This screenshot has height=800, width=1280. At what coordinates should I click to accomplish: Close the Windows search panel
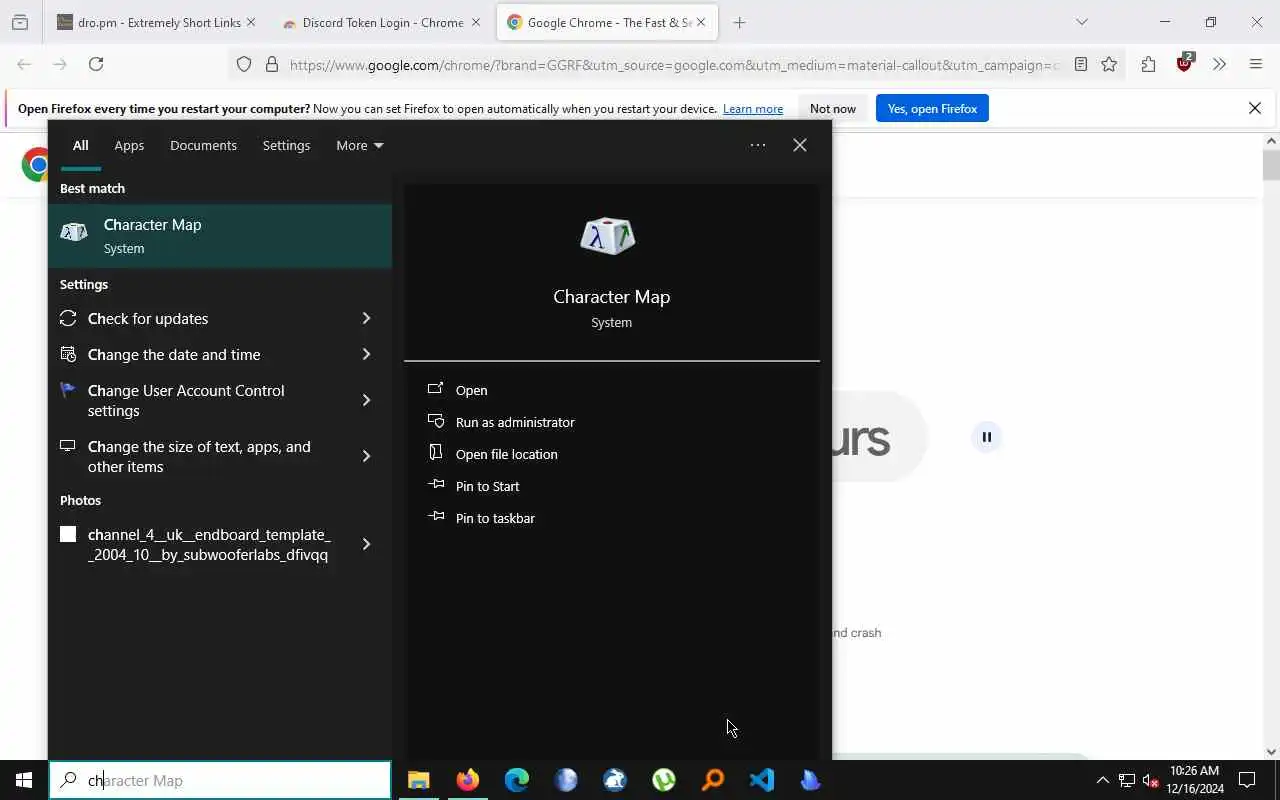click(x=800, y=145)
